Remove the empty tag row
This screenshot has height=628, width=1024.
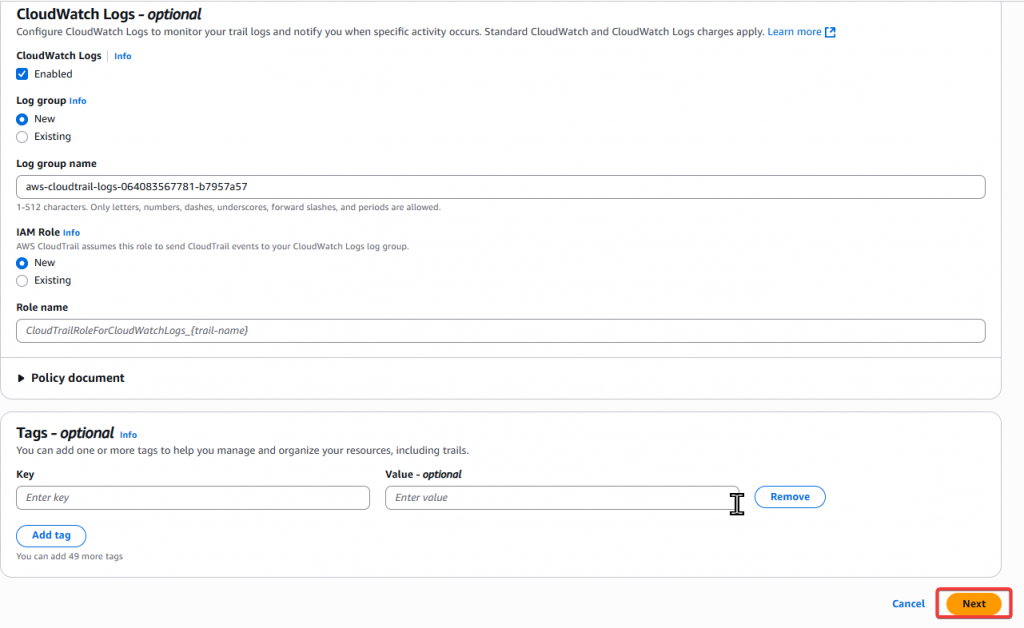[x=790, y=497]
